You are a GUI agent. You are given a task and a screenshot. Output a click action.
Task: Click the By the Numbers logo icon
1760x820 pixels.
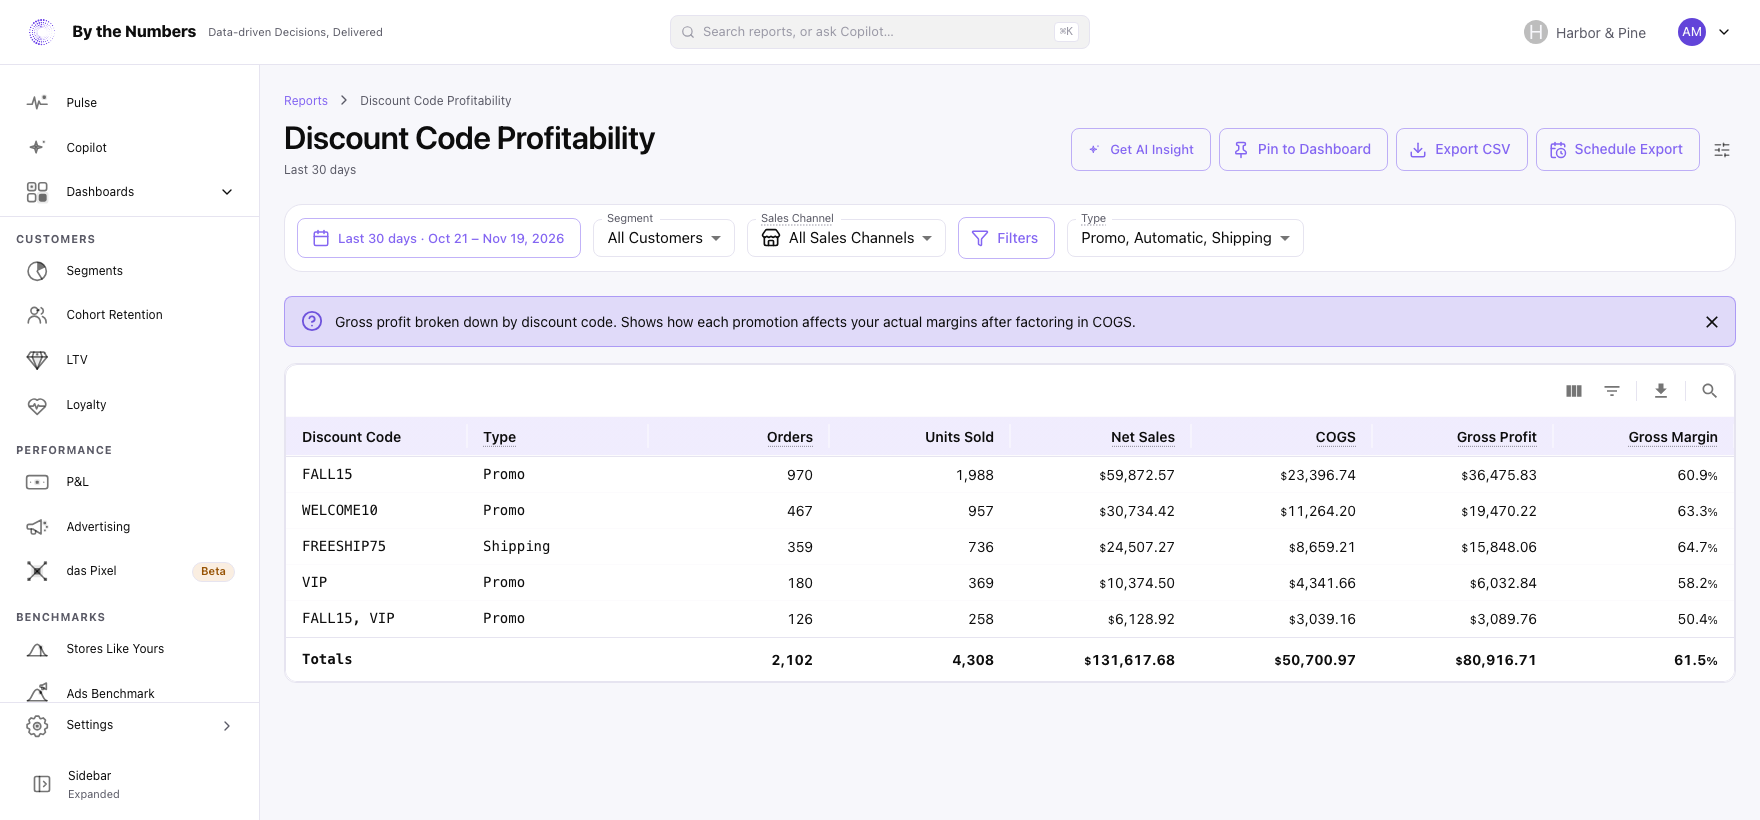pos(42,32)
